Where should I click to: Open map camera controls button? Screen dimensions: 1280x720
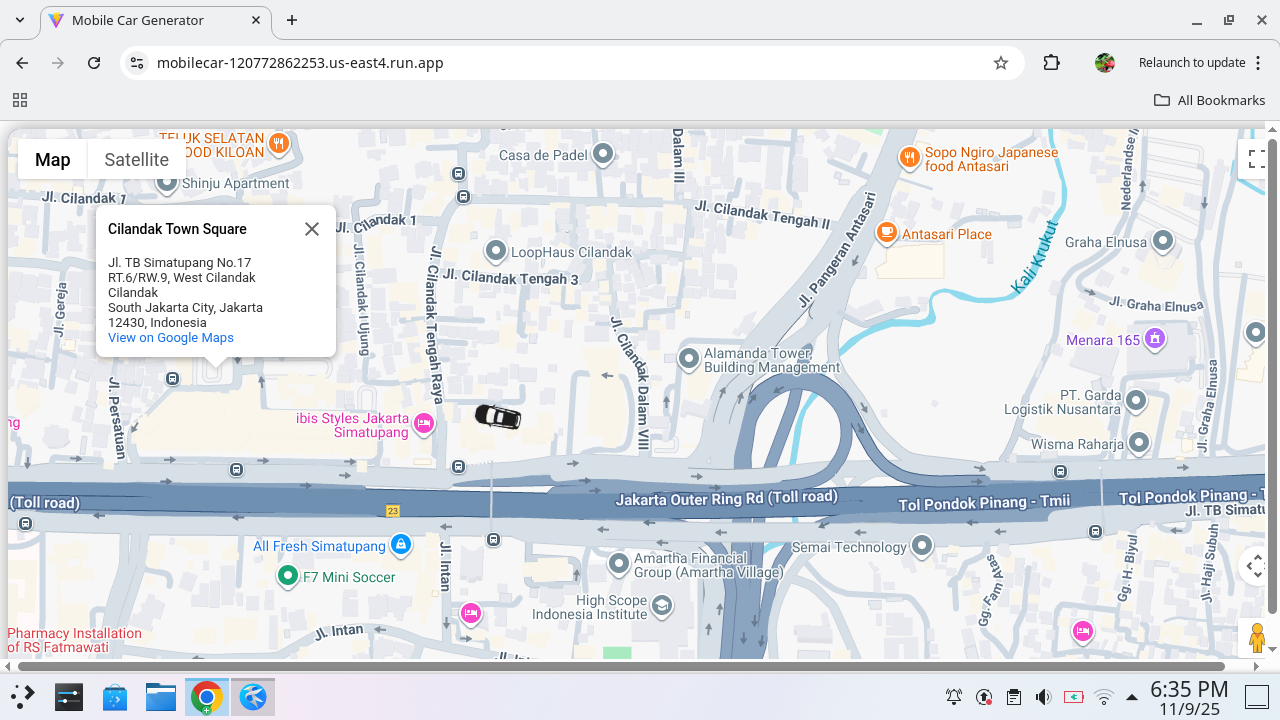pos(1254,566)
